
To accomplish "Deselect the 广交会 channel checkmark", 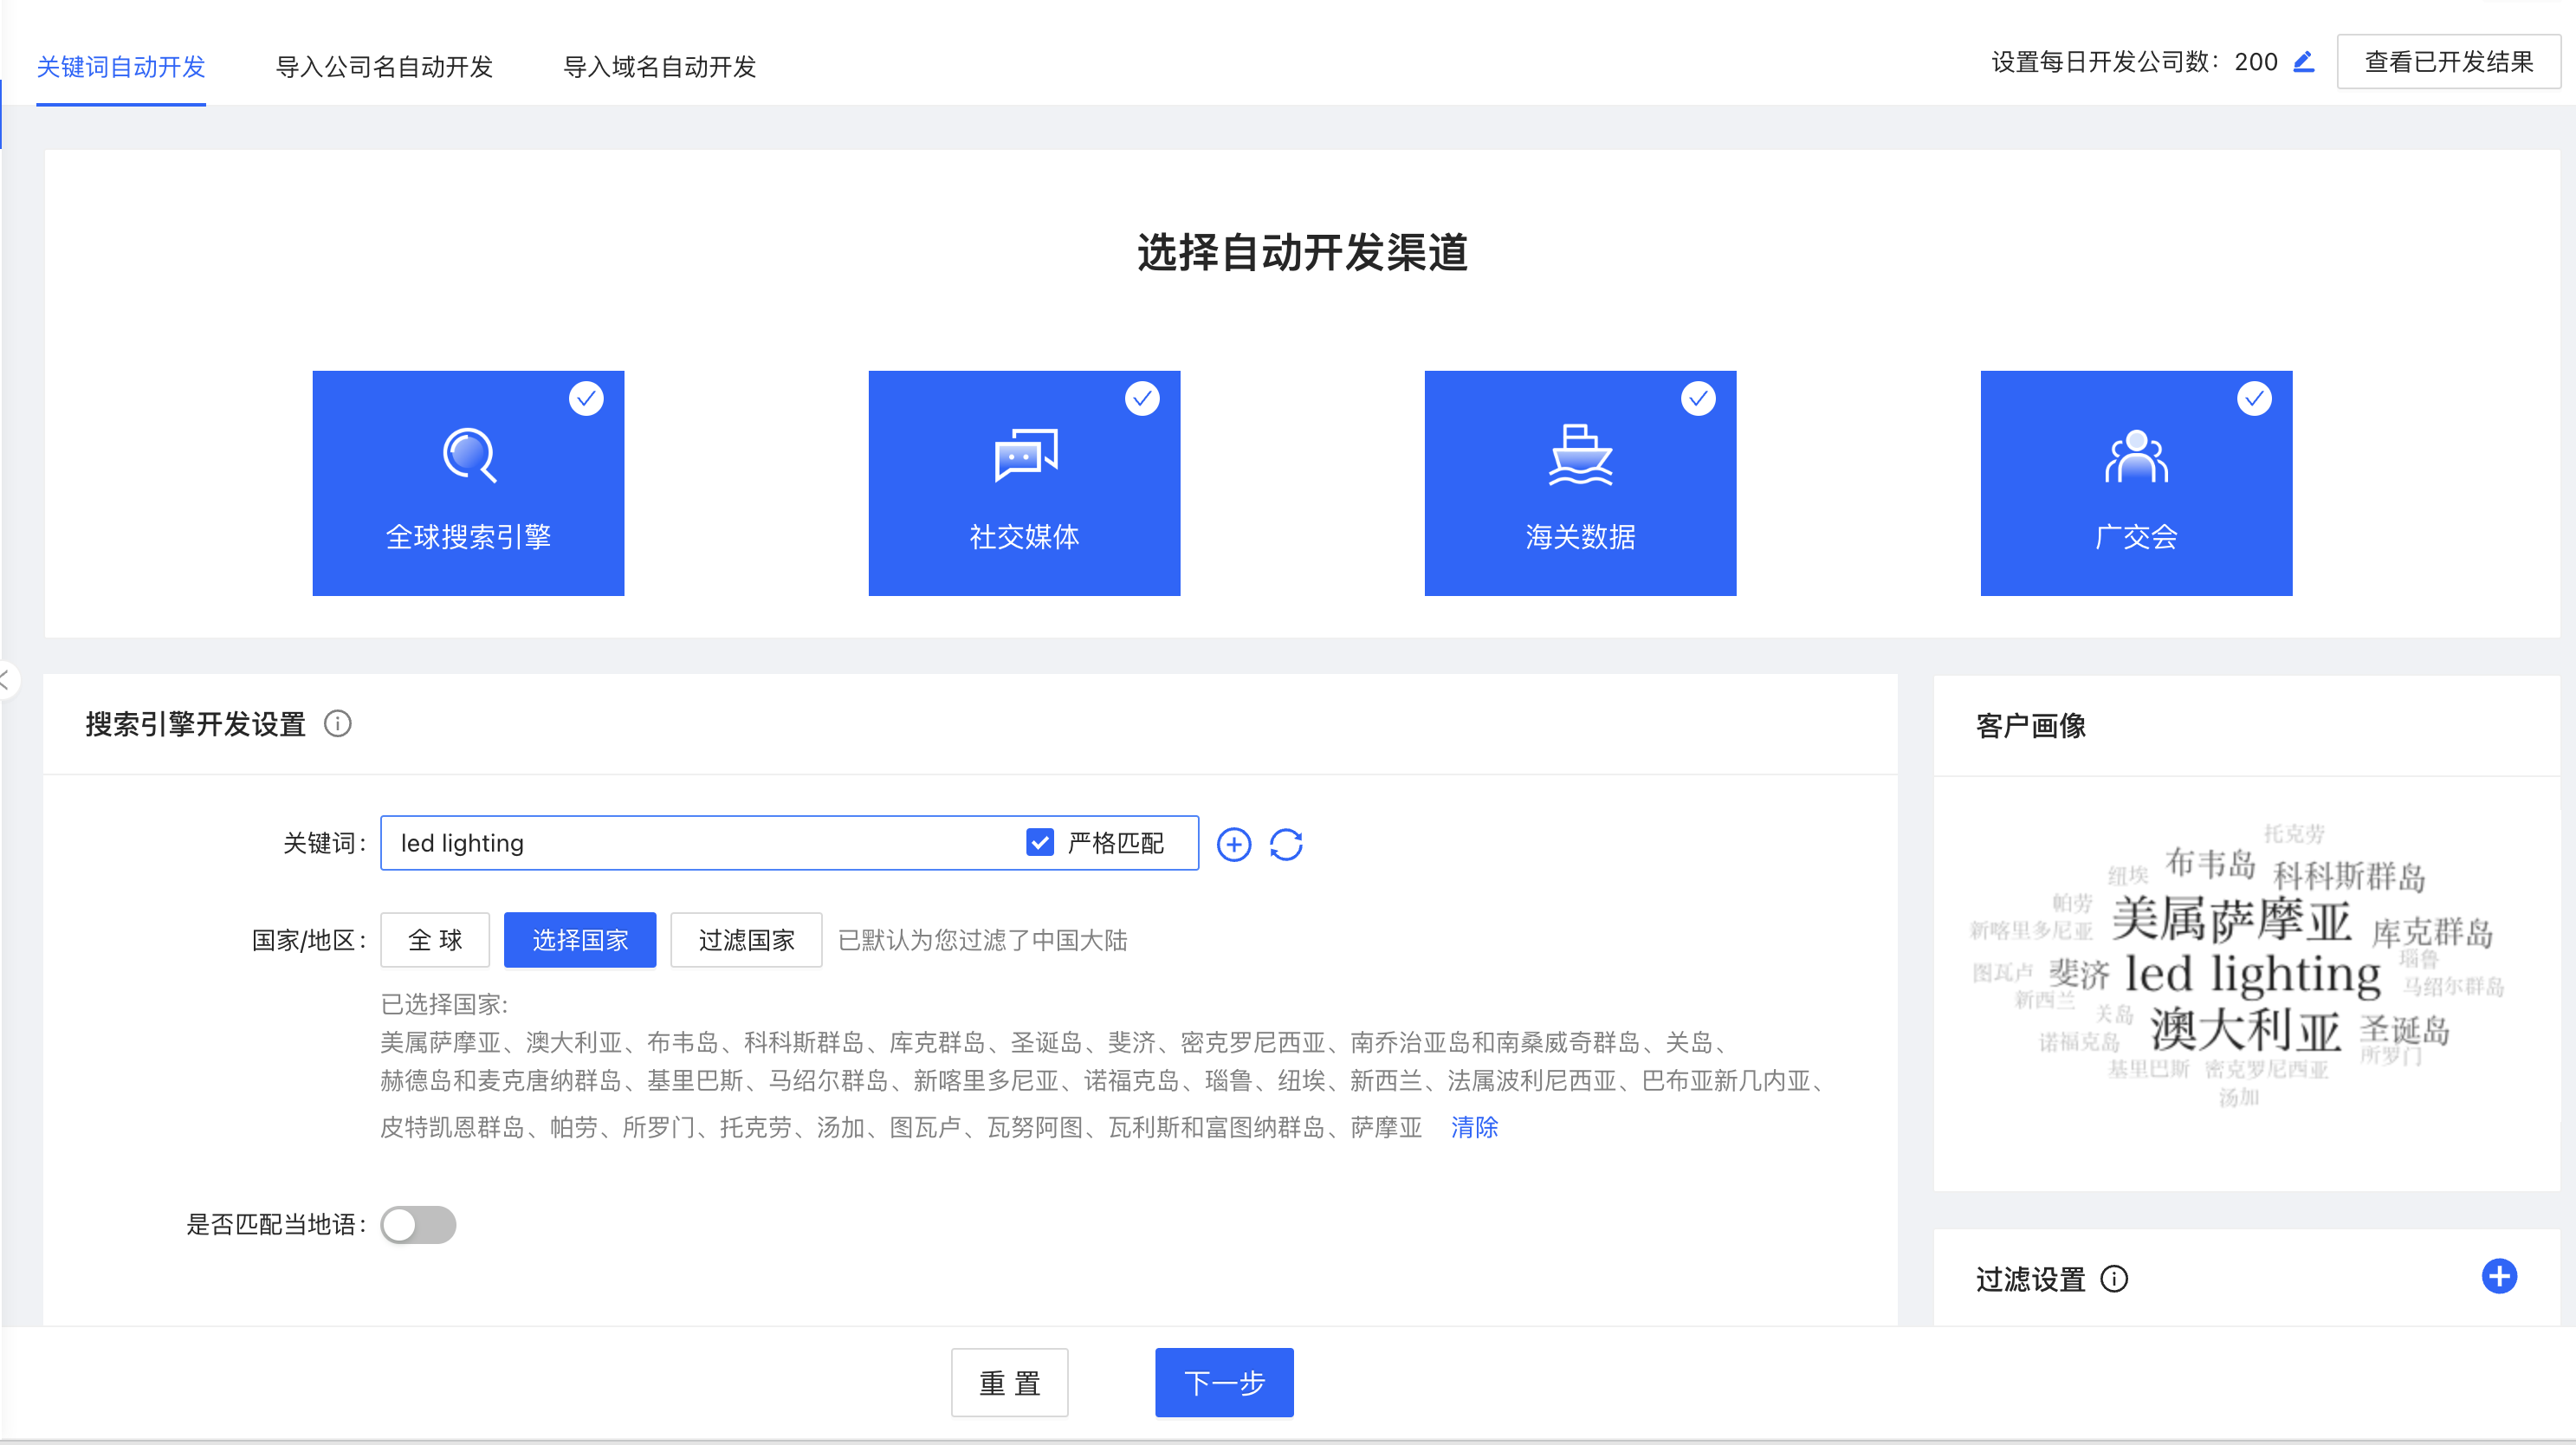I will pyautogui.click(x=2254, y=399).
